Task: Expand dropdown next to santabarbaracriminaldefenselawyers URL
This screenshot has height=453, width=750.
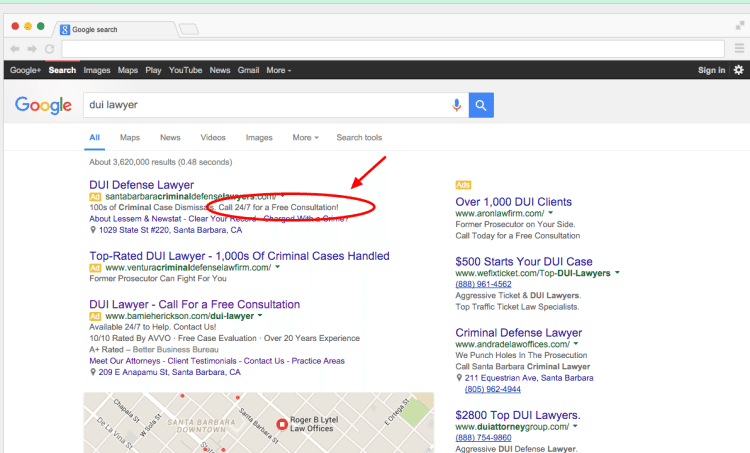Action: (283, 196)
